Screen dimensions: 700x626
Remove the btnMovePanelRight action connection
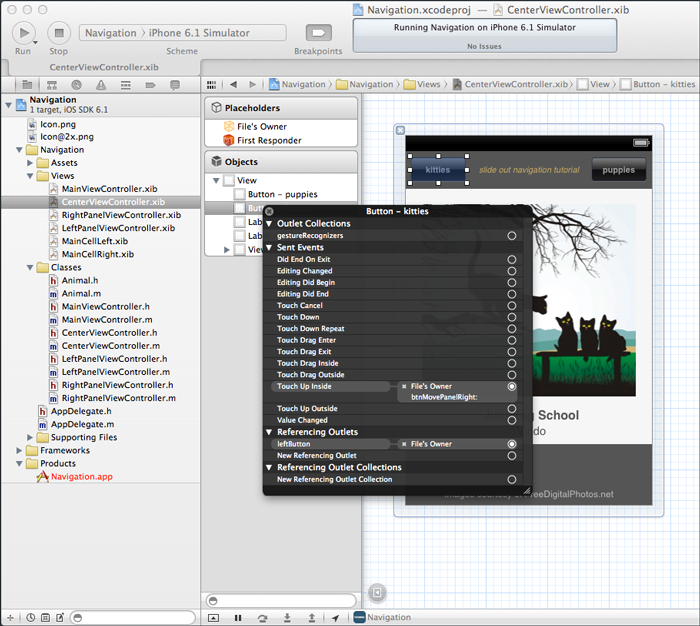point(404,387)
